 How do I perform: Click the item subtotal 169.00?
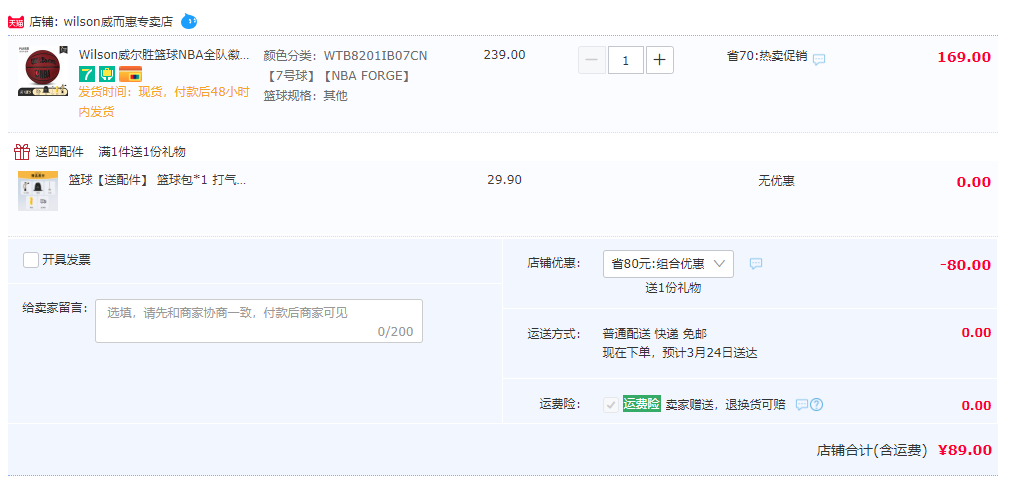point(964,57)
